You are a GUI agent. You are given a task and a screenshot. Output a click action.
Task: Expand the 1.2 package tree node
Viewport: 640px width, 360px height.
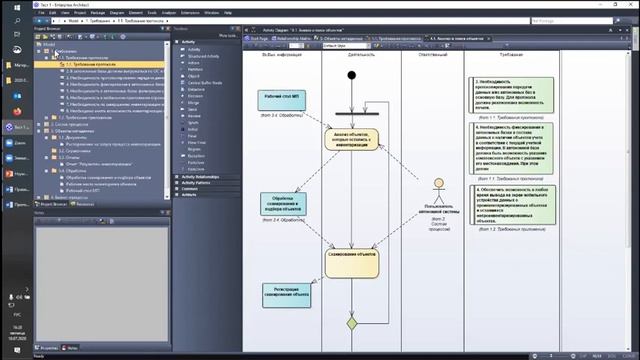pyautogui.click(x=47, y=118)
